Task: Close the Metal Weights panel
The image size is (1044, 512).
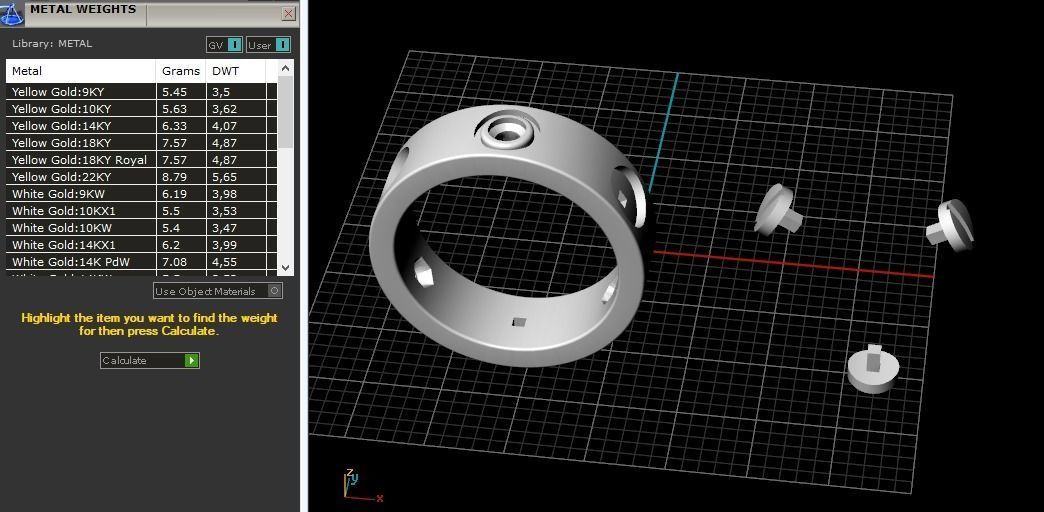Action: click(288, 13)
